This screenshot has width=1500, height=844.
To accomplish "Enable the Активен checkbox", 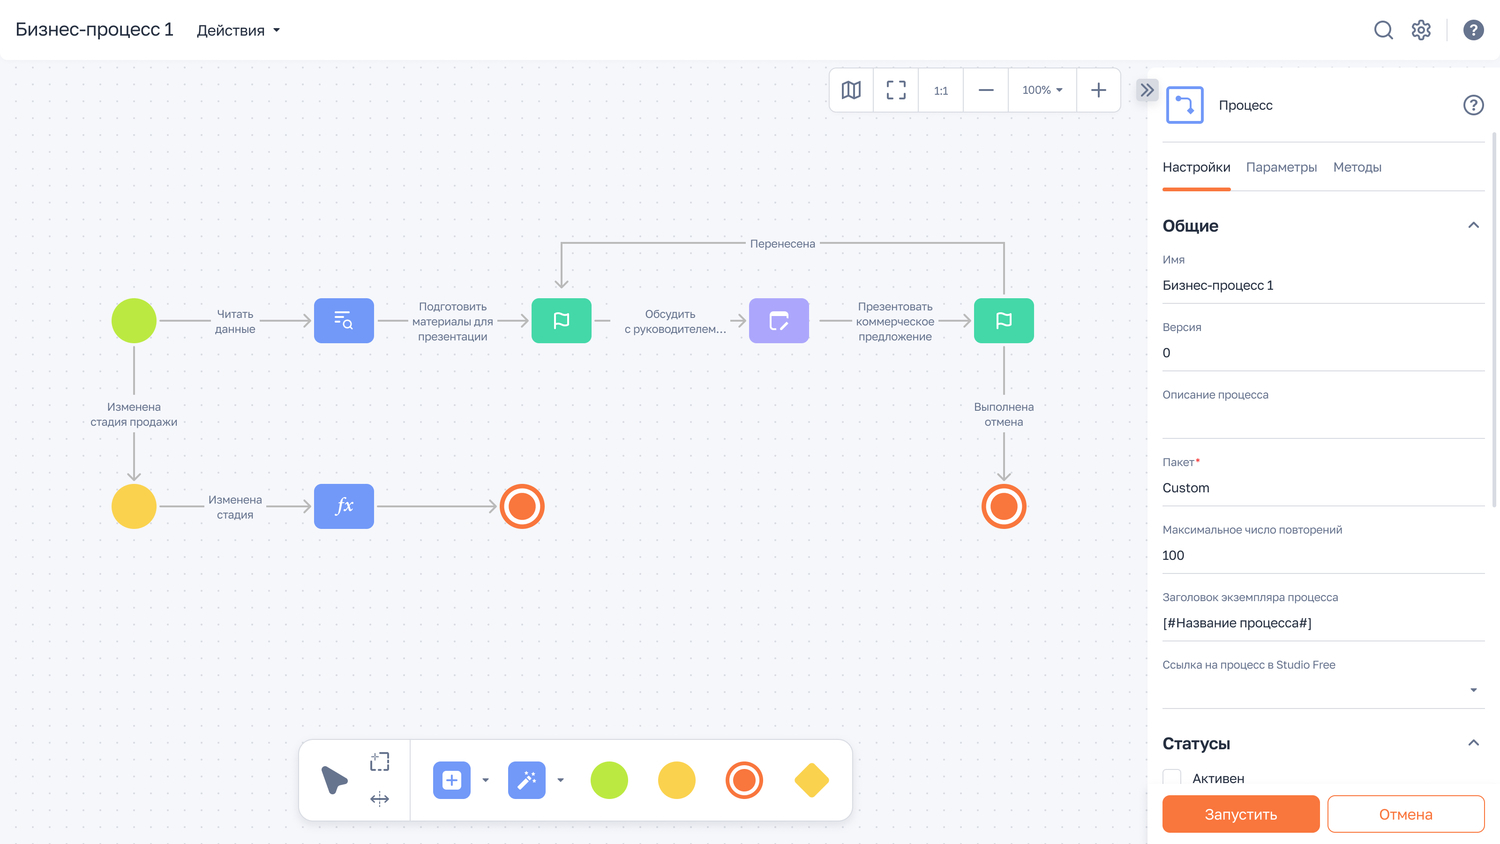I will pyautogui.click(x=1172, y=778).
